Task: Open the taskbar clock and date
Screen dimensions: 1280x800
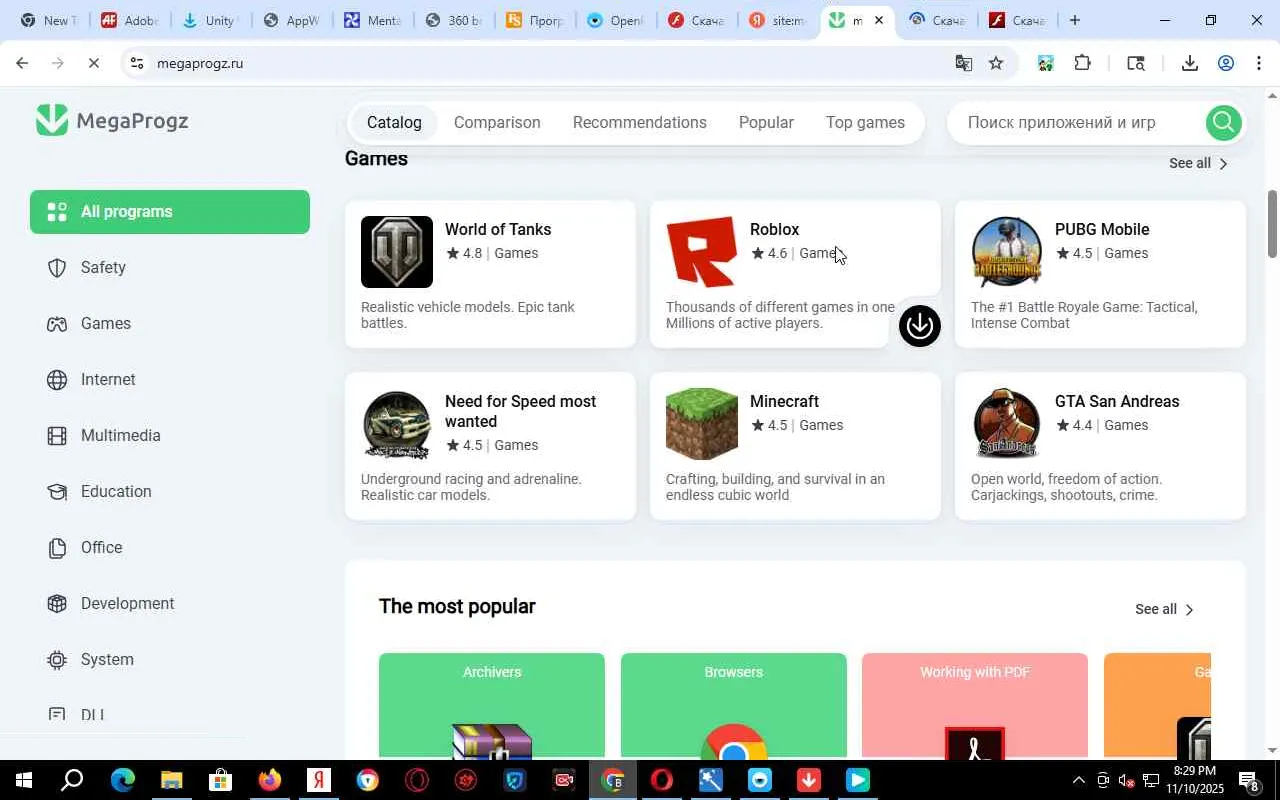Action: (1196, 780)
